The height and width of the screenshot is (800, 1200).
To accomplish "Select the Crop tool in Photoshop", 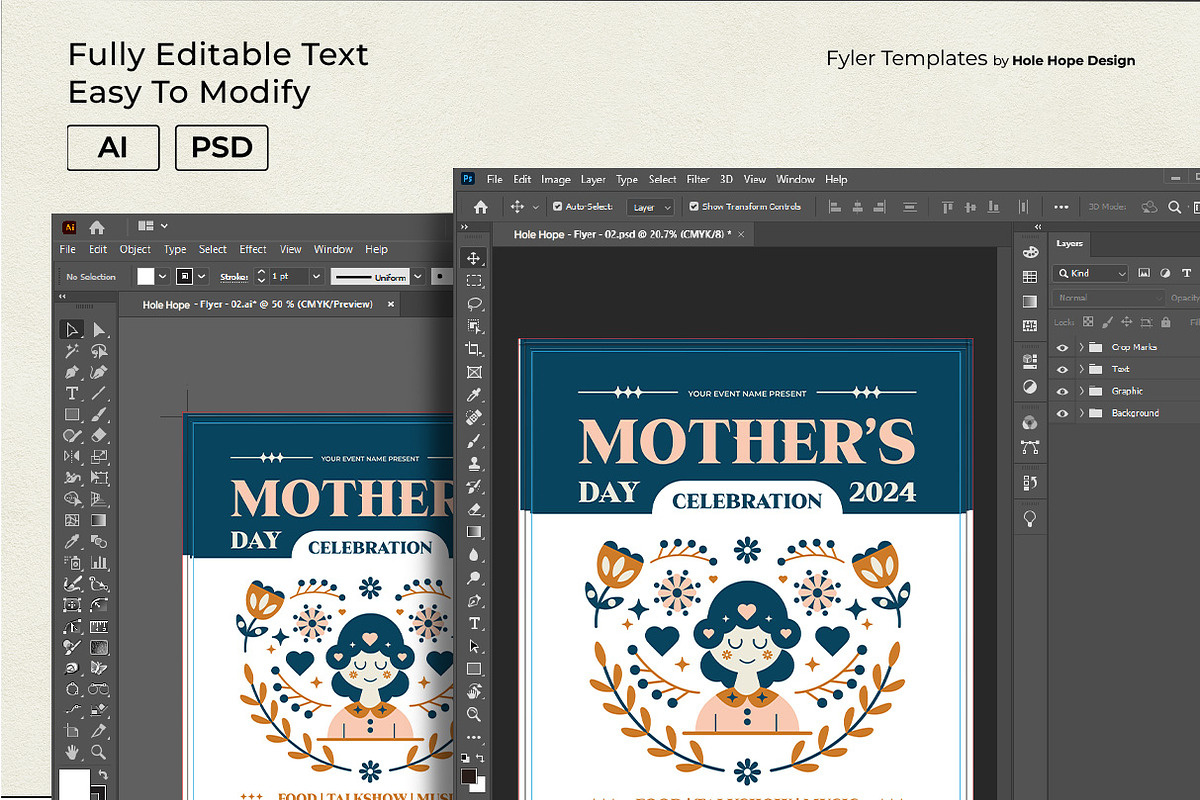I will point(474,349).
